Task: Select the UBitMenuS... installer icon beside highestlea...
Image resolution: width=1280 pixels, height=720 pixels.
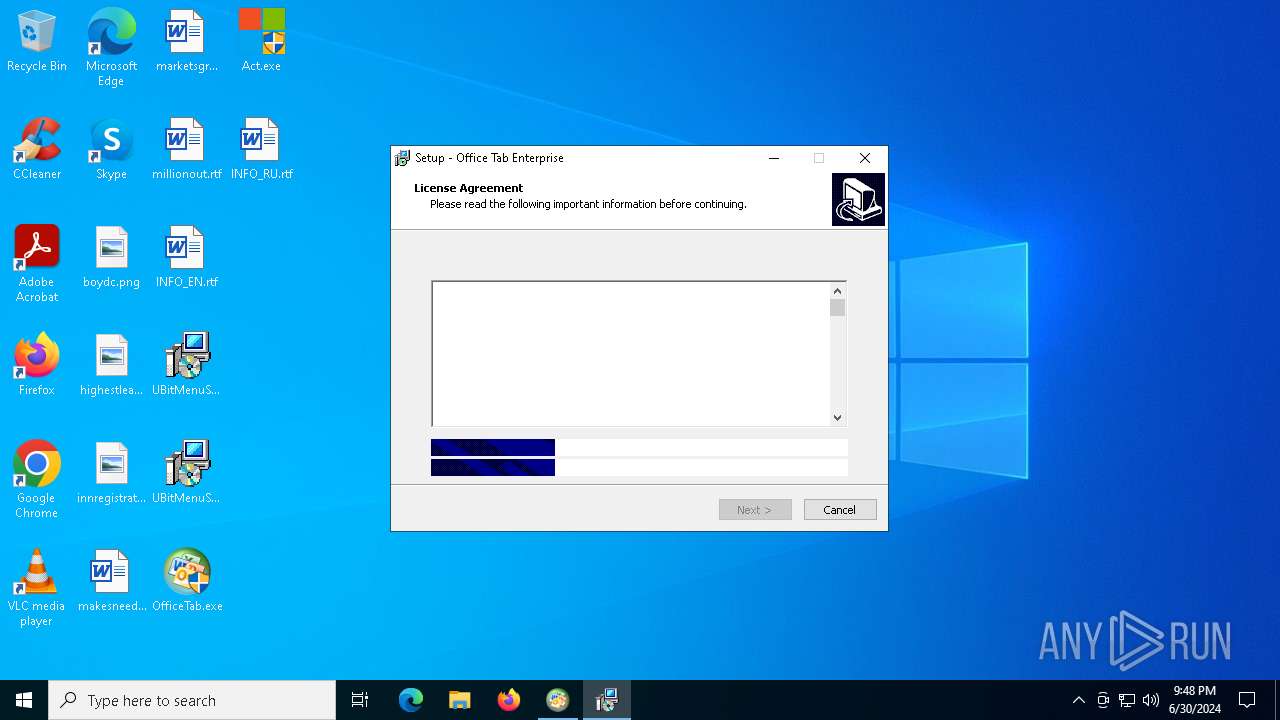Action: pyautogui.click(x=186, y=365)
